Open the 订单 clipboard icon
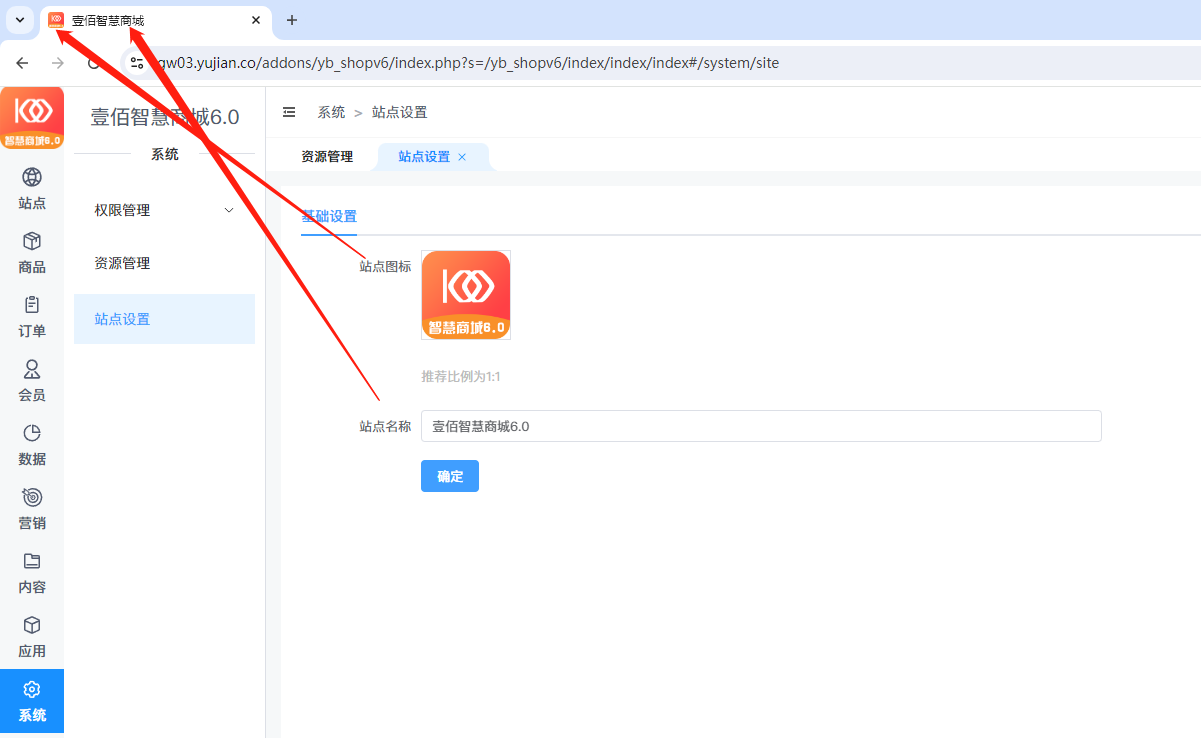This screenshot has height=738, width=1201. pyautogui.click(x=32, y=306)
